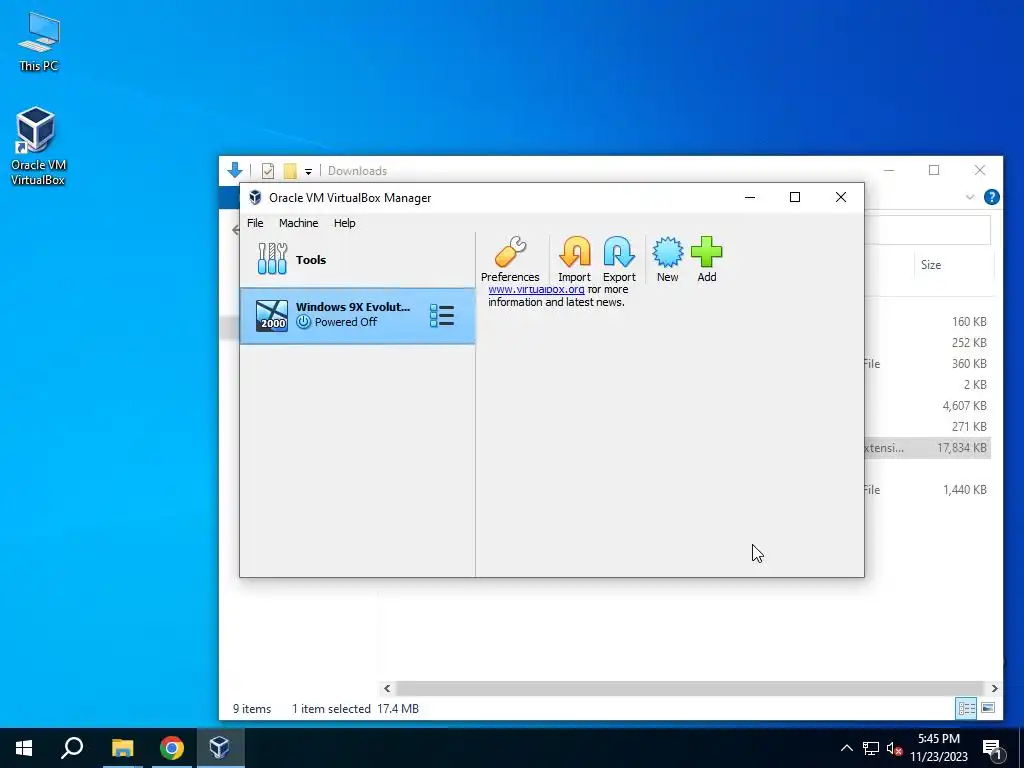Follow the www.virtualbox.org link
This screenshot has height=768, width=1024.
(x=536, y=289)
